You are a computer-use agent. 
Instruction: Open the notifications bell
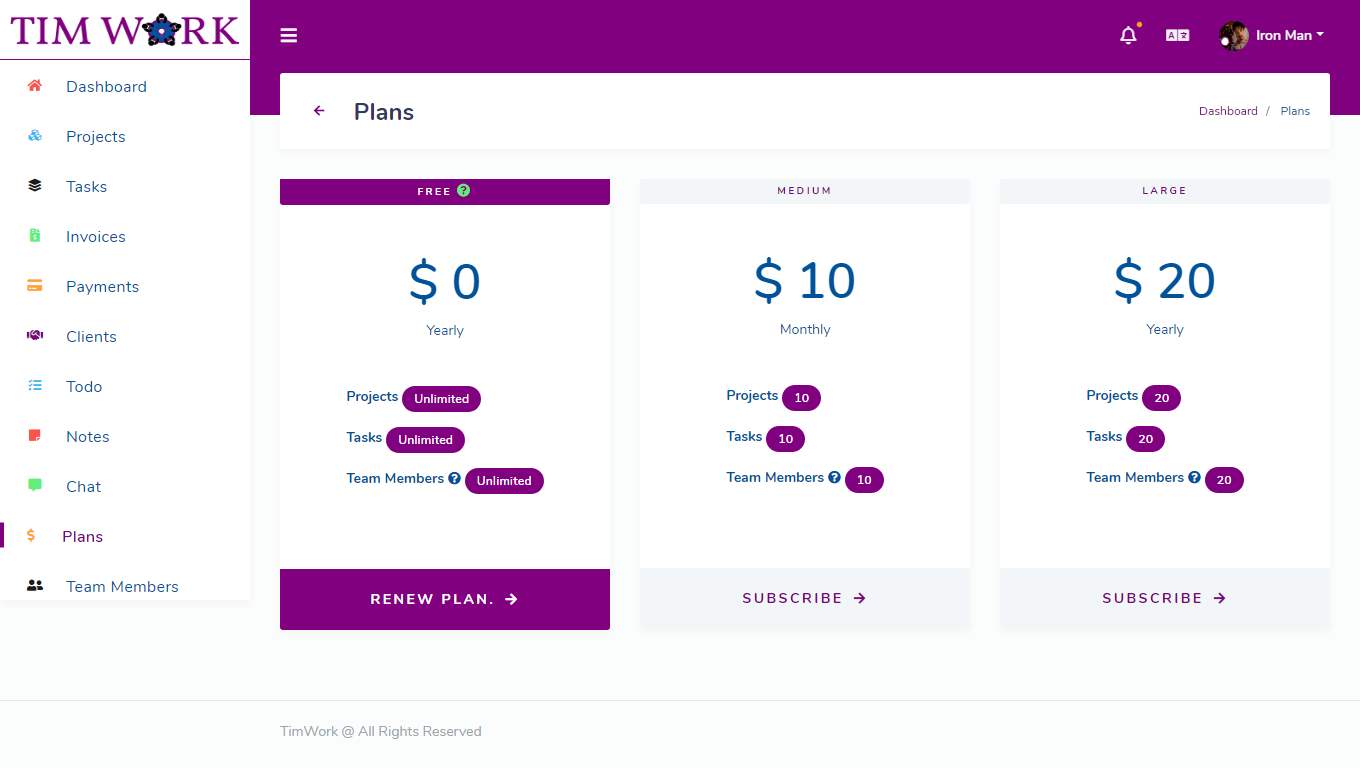coord(1128,34)
